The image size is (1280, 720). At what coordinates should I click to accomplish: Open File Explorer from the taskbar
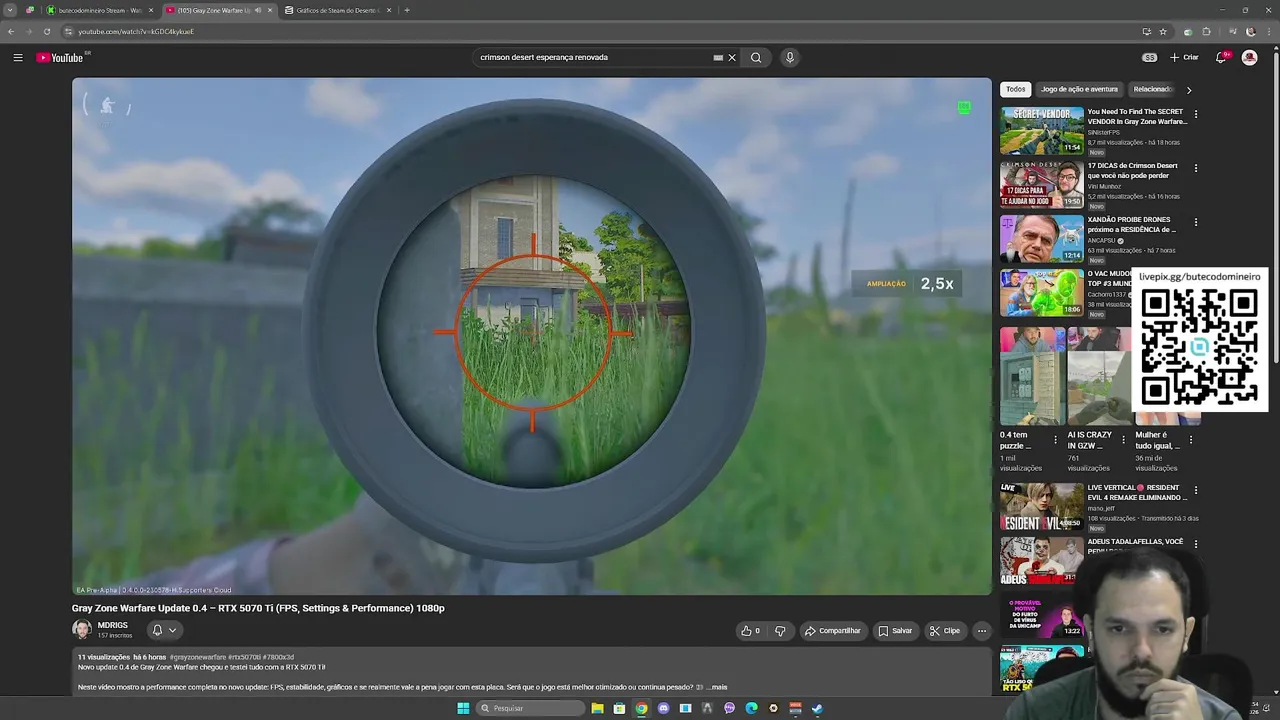pos(597,708)
